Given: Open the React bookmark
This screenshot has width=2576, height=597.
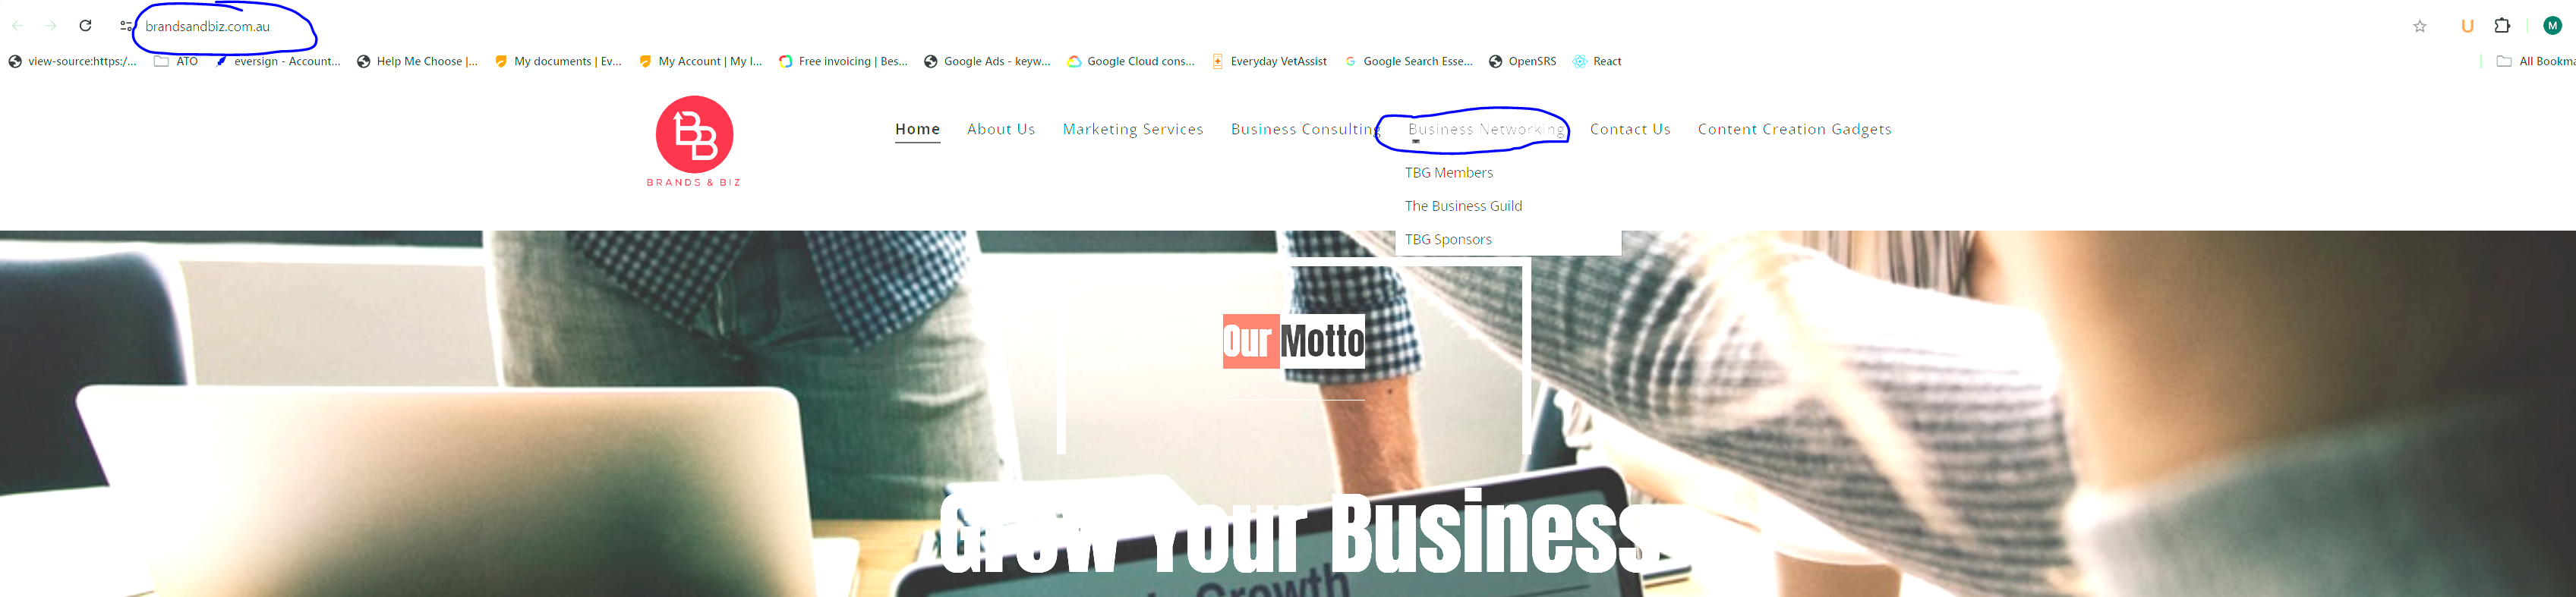Looking at the screenshot, I should point(1597,61).
